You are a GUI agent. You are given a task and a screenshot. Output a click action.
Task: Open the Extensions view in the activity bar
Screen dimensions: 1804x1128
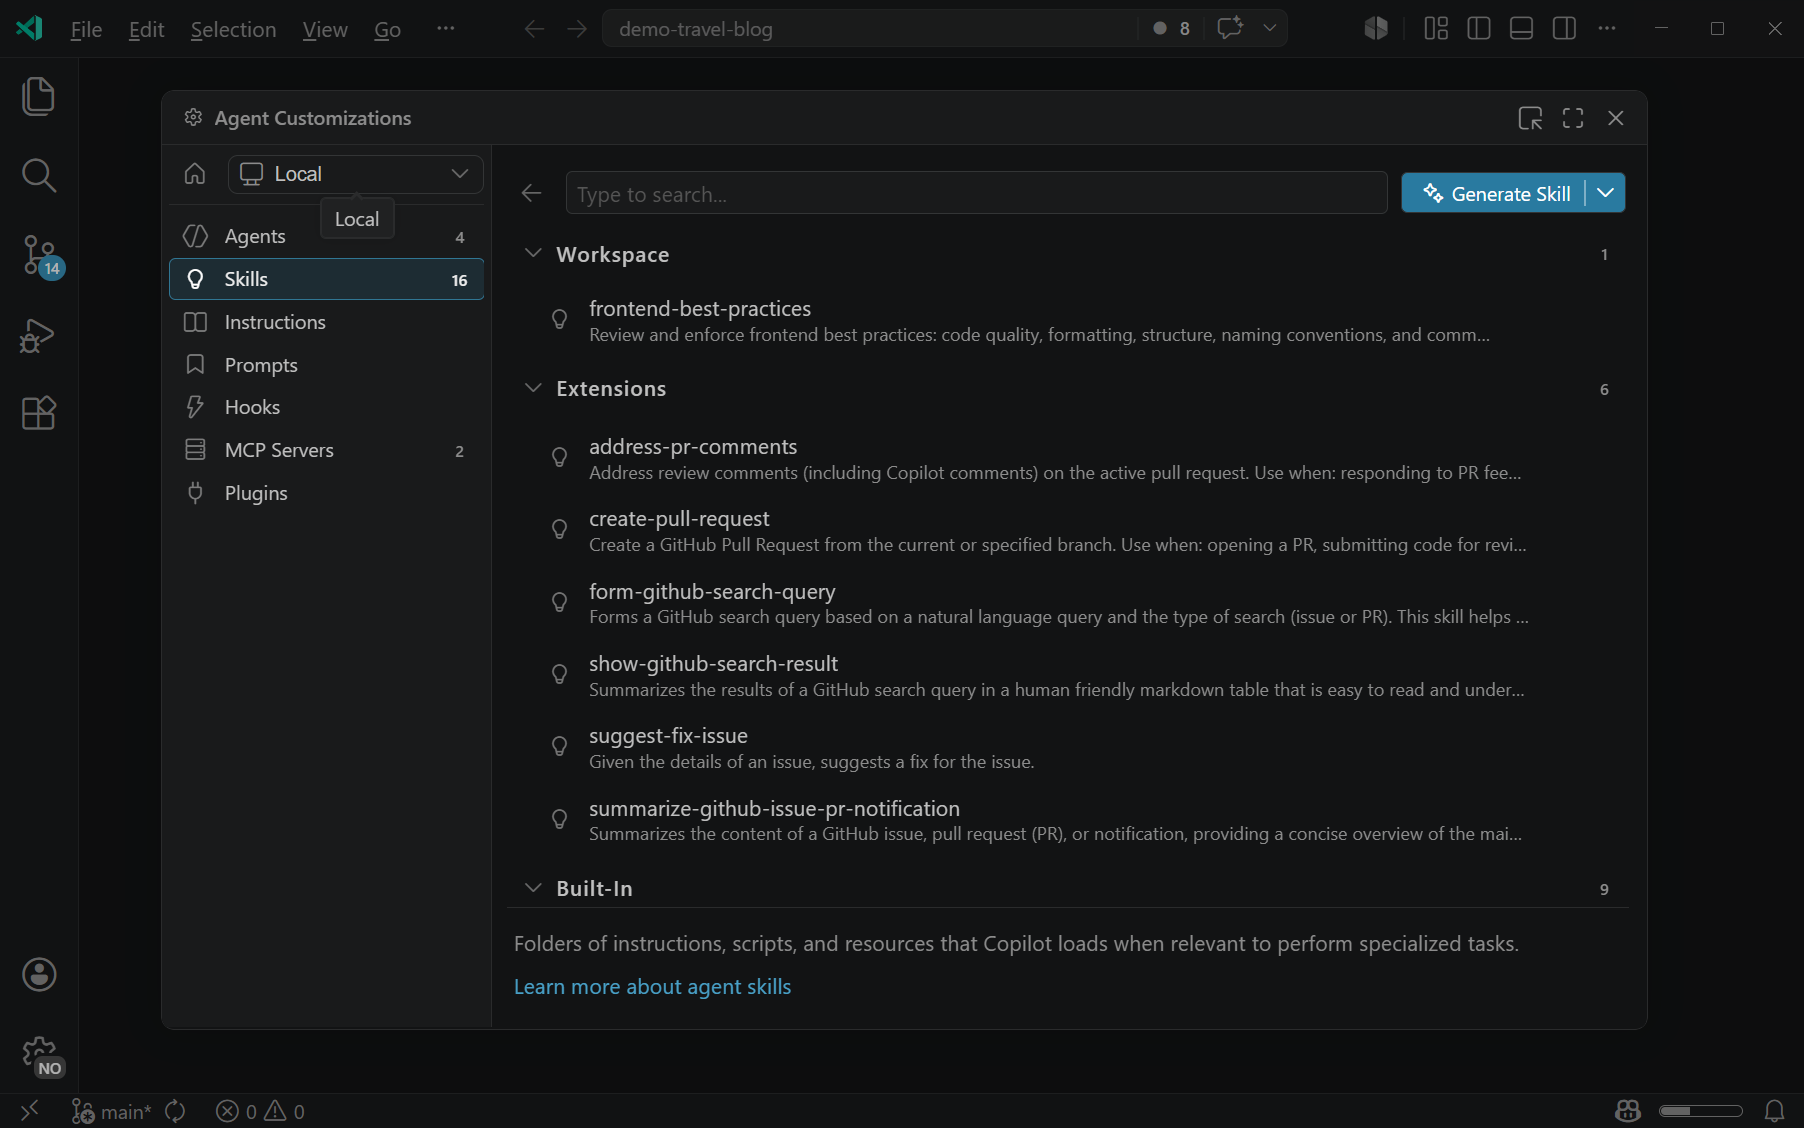pyautogui.click(x=38, y=413)
